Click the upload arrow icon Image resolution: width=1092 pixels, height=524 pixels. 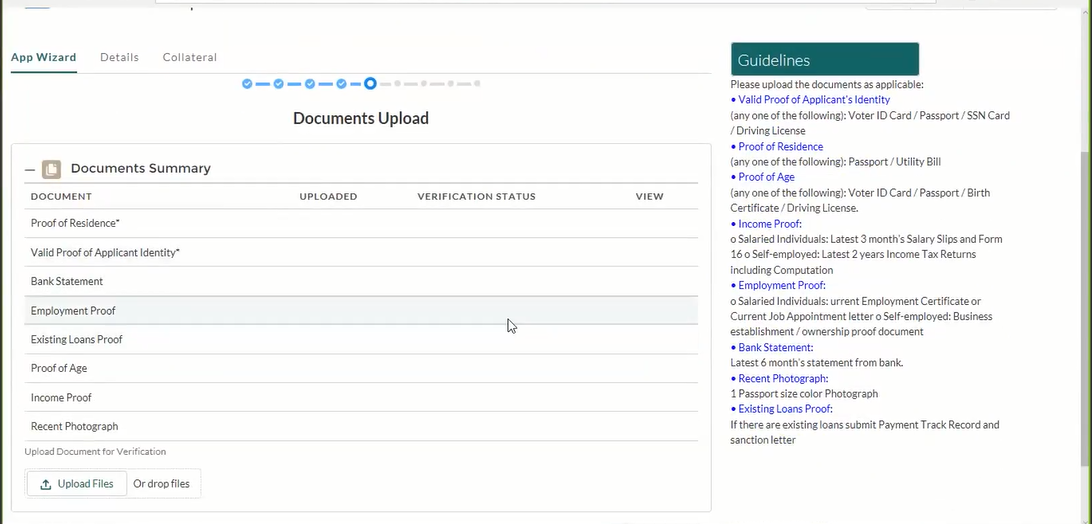(x=45, y=484)
